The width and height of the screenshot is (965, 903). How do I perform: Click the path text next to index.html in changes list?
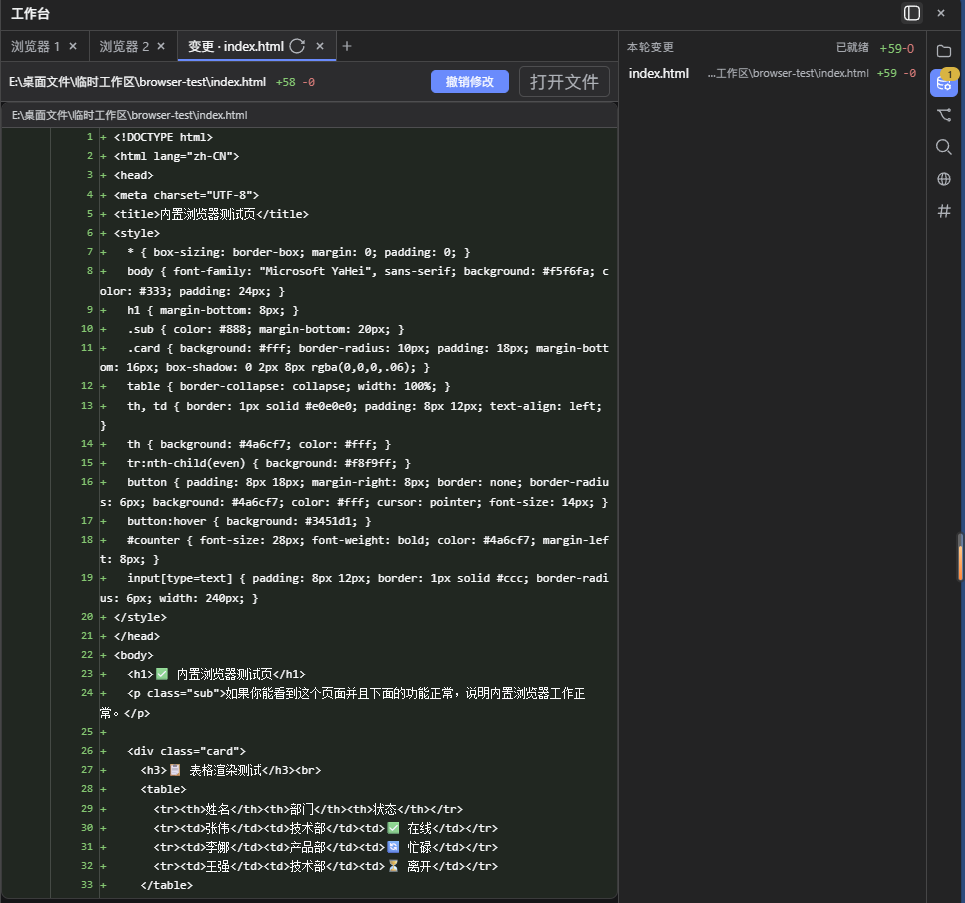point(788,73)
